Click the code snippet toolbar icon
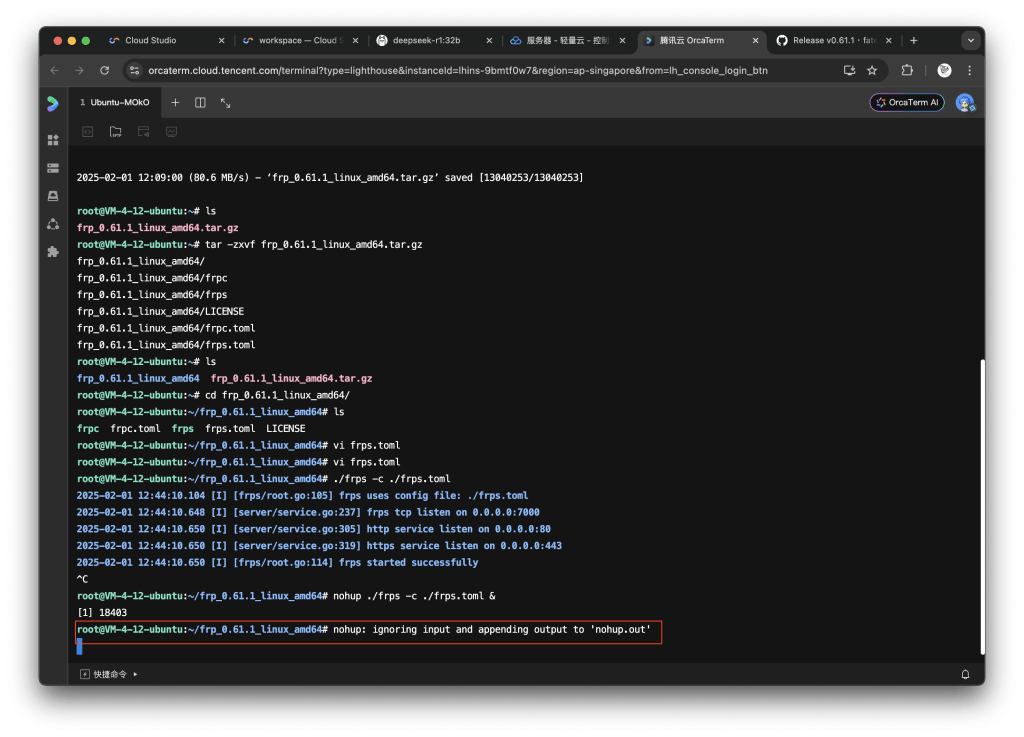Viewport: 1024px width, 737px height. point(88,132)
